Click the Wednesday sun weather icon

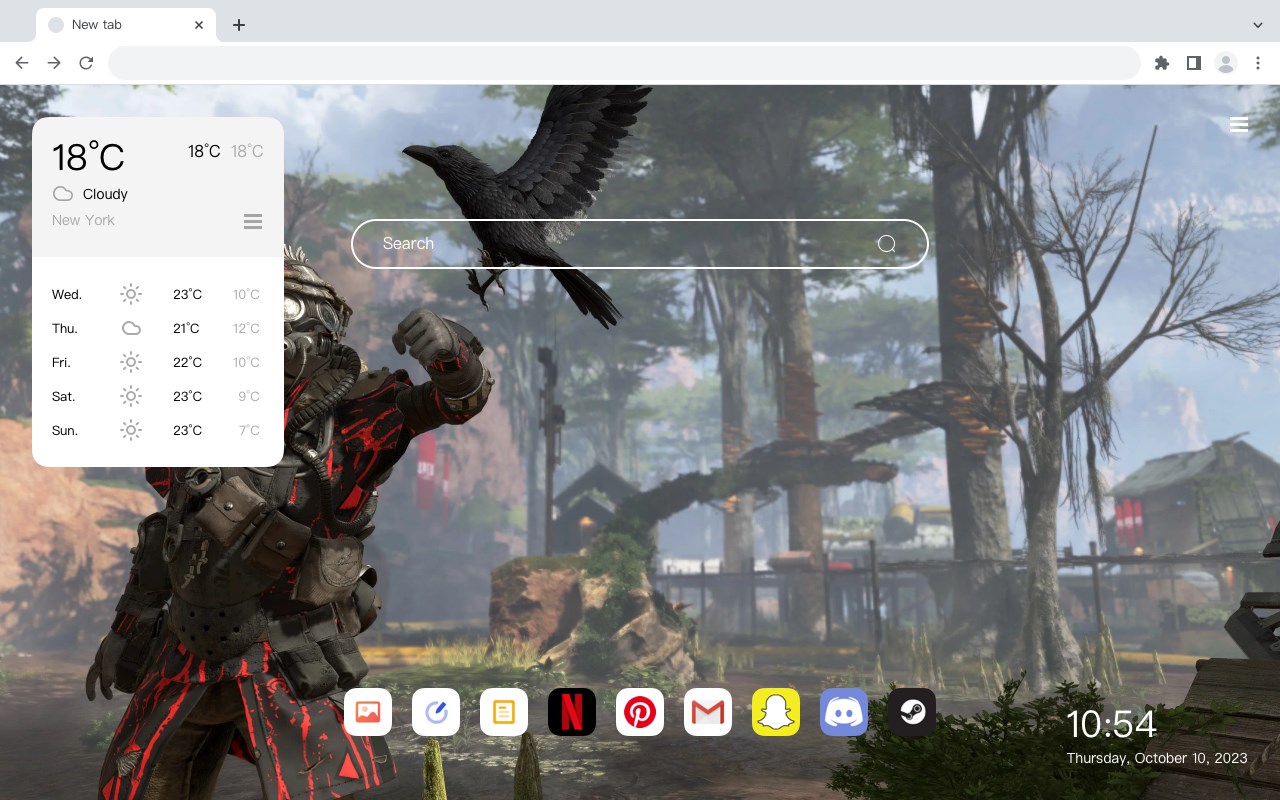[131, 294]
